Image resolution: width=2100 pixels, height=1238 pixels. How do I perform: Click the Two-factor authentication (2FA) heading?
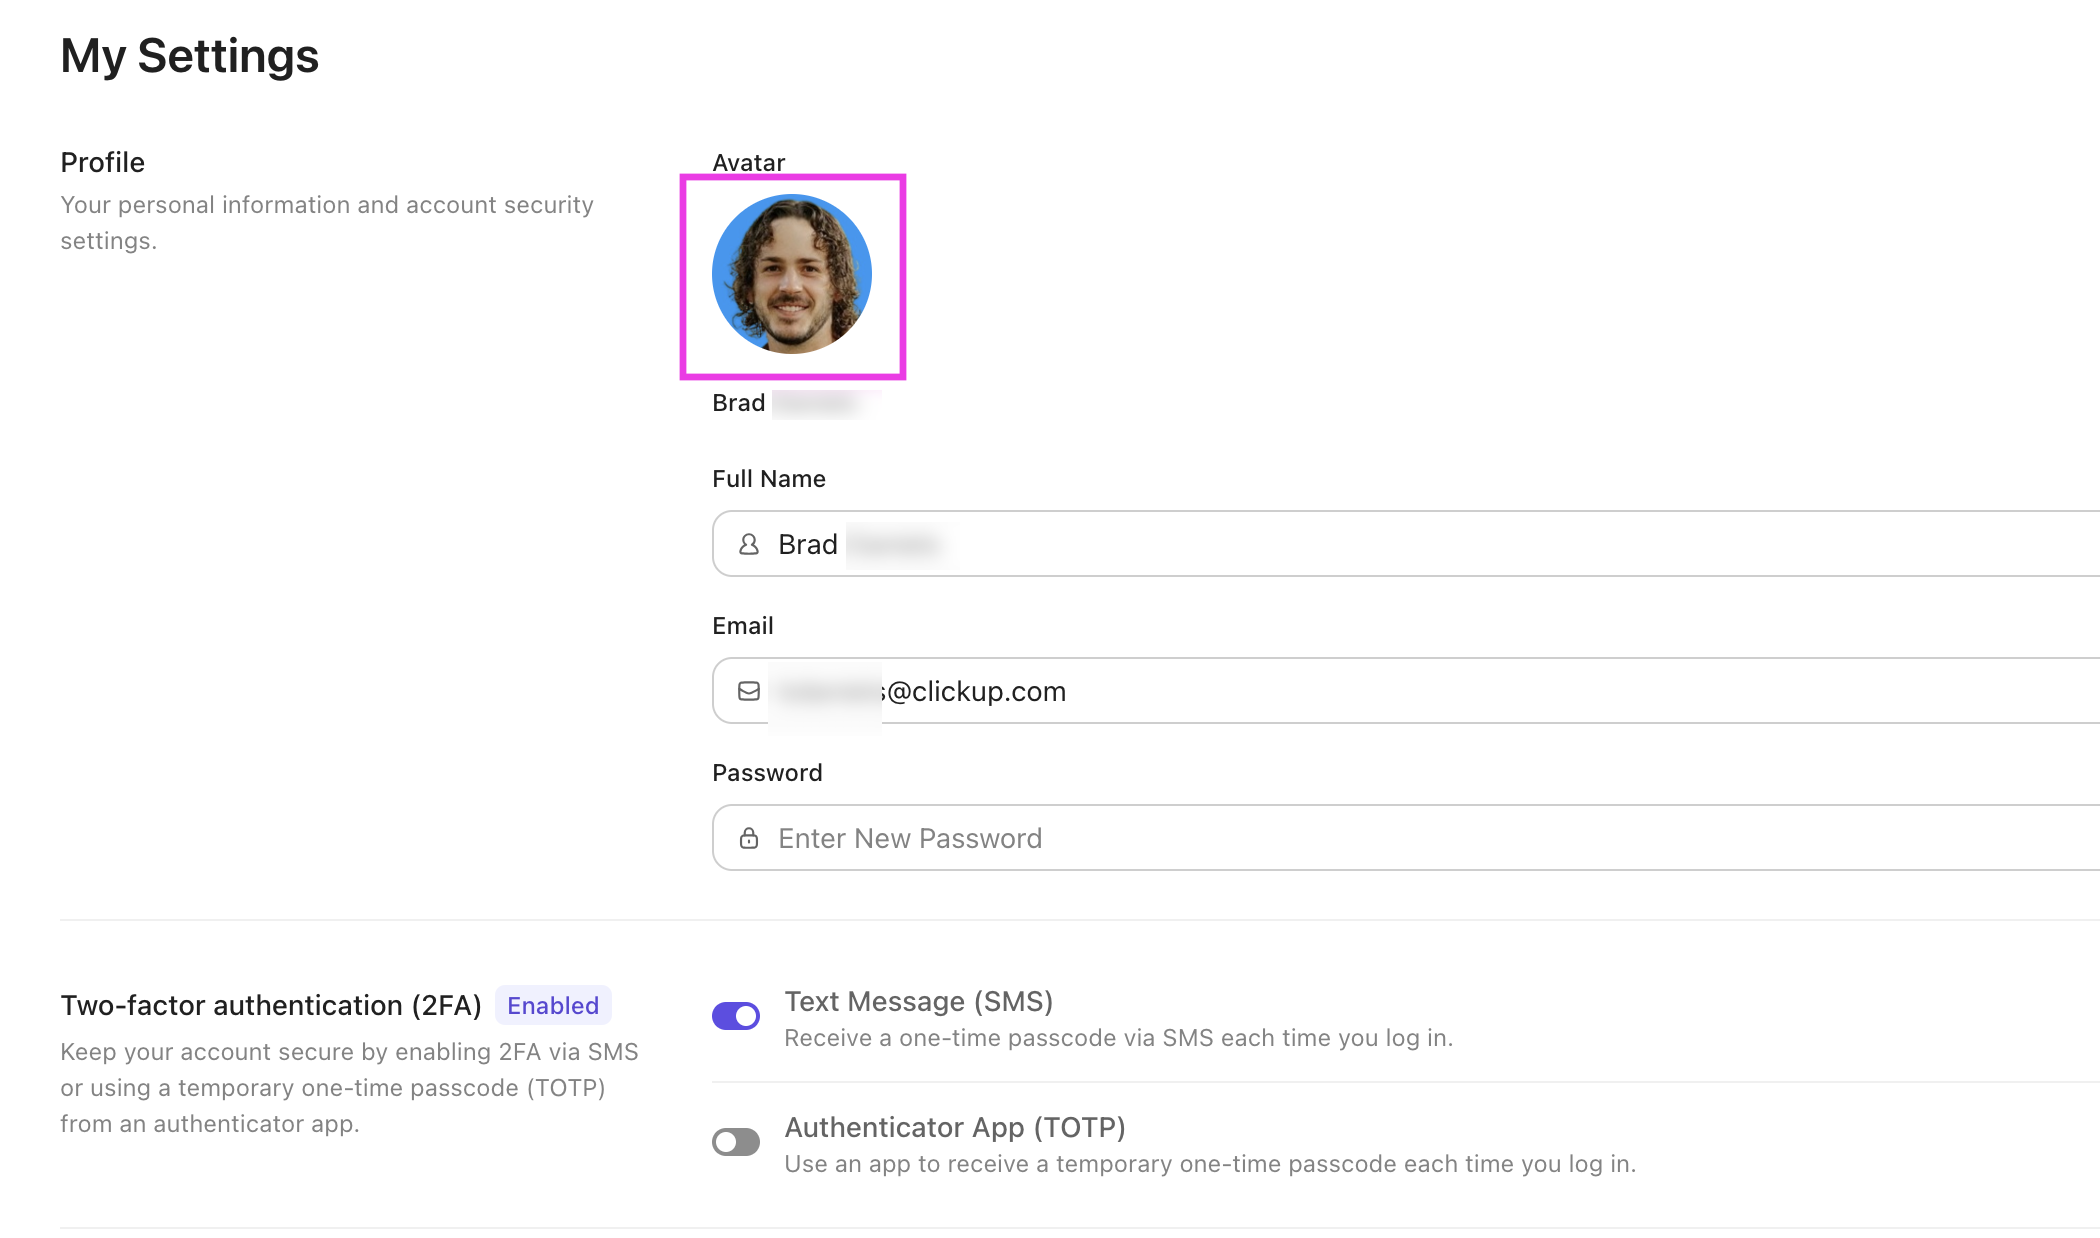tap(271, 1005)
